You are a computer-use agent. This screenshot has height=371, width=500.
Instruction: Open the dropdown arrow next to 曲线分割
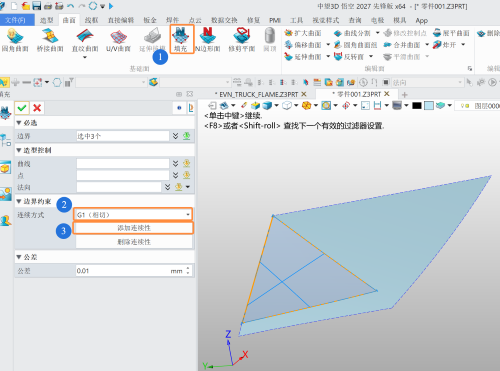[x=378, y=33]
